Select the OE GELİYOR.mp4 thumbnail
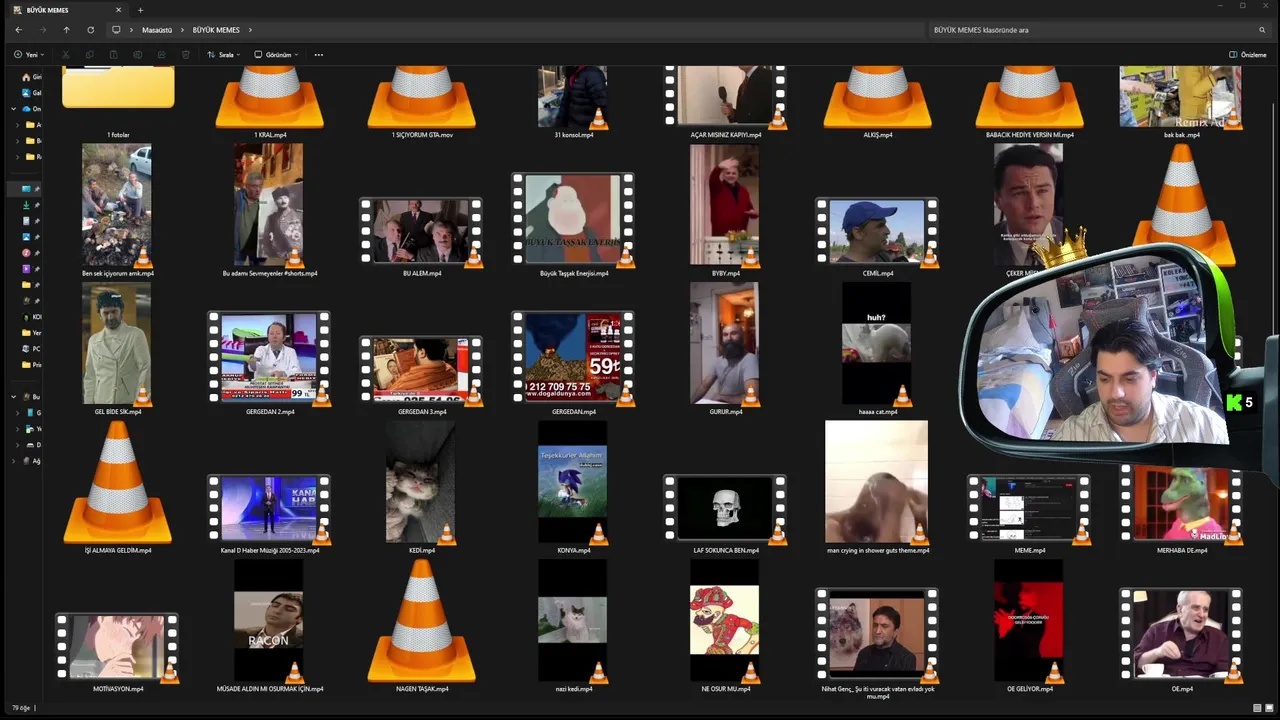Screen dimensions: 1280x720 [1029, 622]
